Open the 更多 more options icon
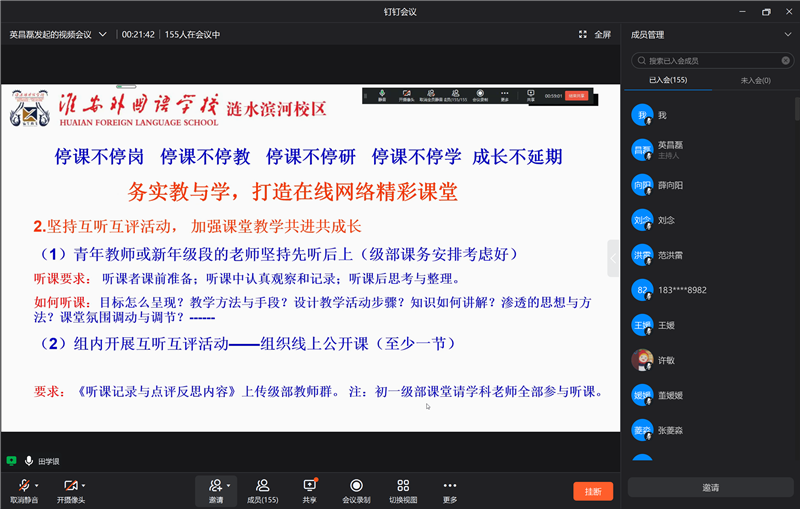The image size is (800, 509). (x=450, y=486)
